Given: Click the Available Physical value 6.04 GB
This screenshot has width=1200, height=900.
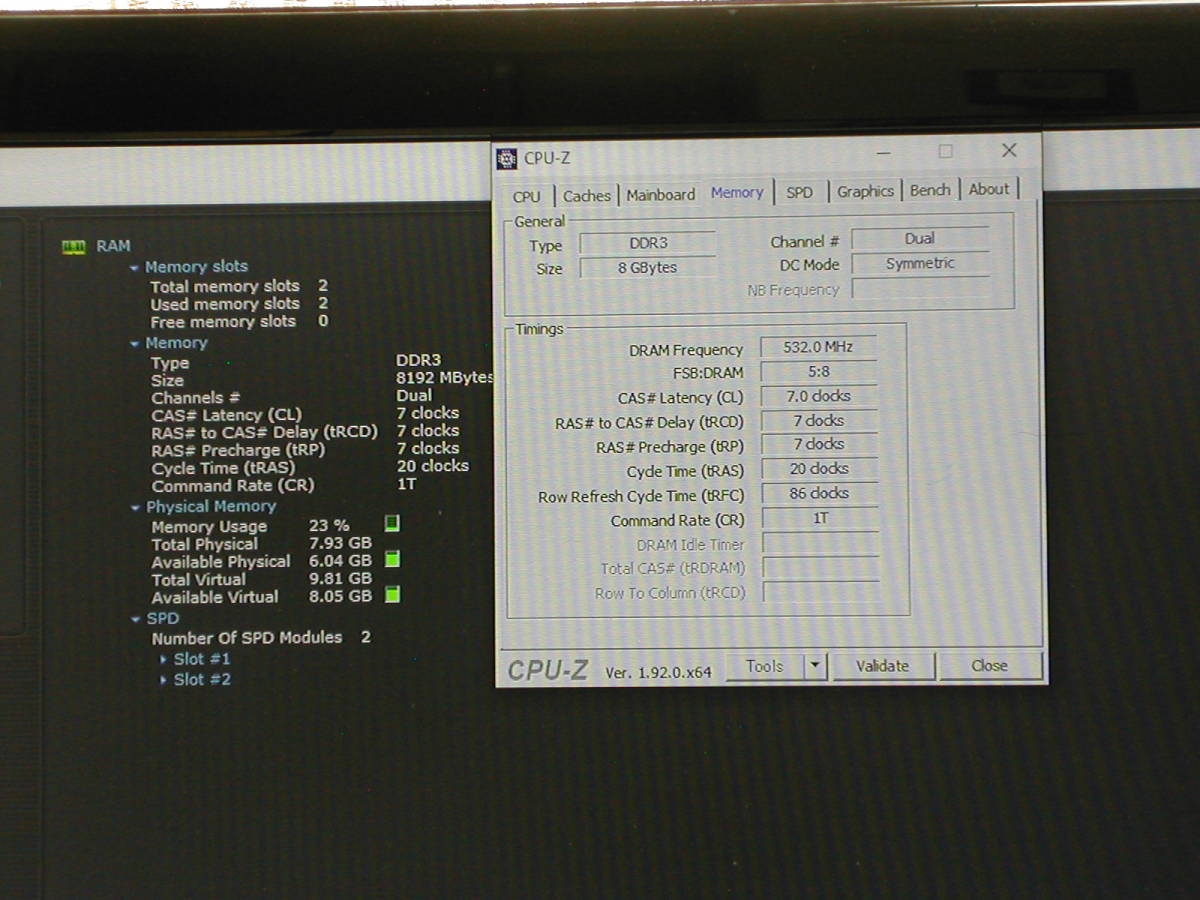Looking at the screenshot, I should (x=340, y=561).
